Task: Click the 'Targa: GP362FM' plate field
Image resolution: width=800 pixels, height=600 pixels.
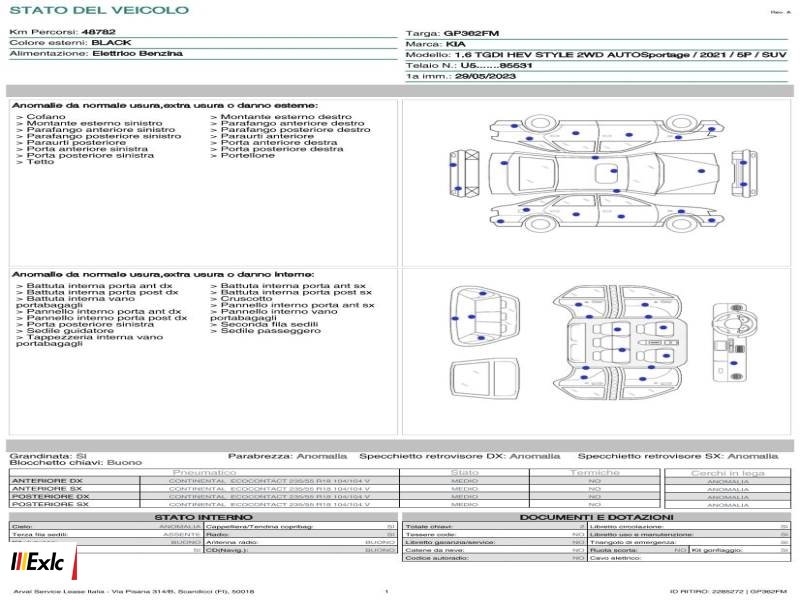Action: click(452, 33)
